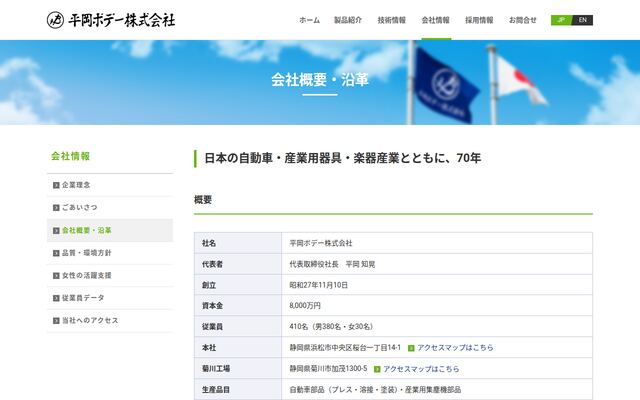The height and width of the screenshot is (400, 640).
Task: Click the address 静岡県浜松市中央区桜台一丁目14-1
Action: pyautogui.click(x=345, y=348)
